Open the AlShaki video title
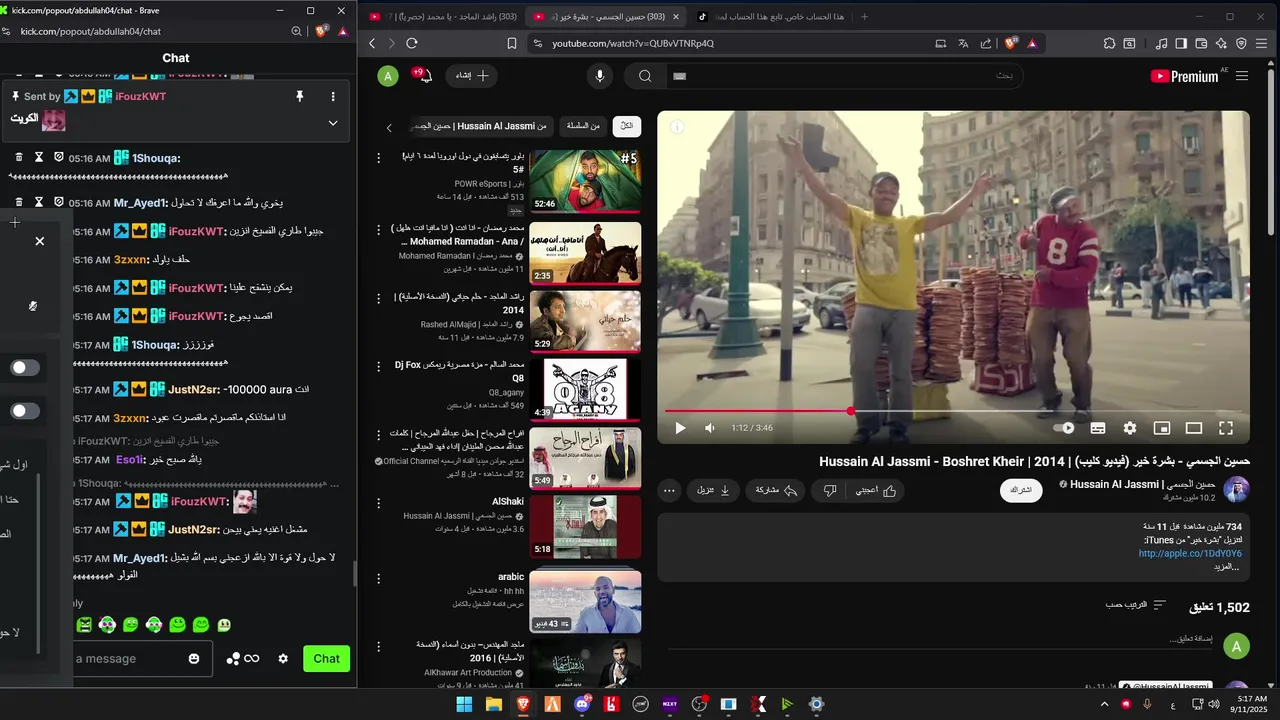 (508, 502)
